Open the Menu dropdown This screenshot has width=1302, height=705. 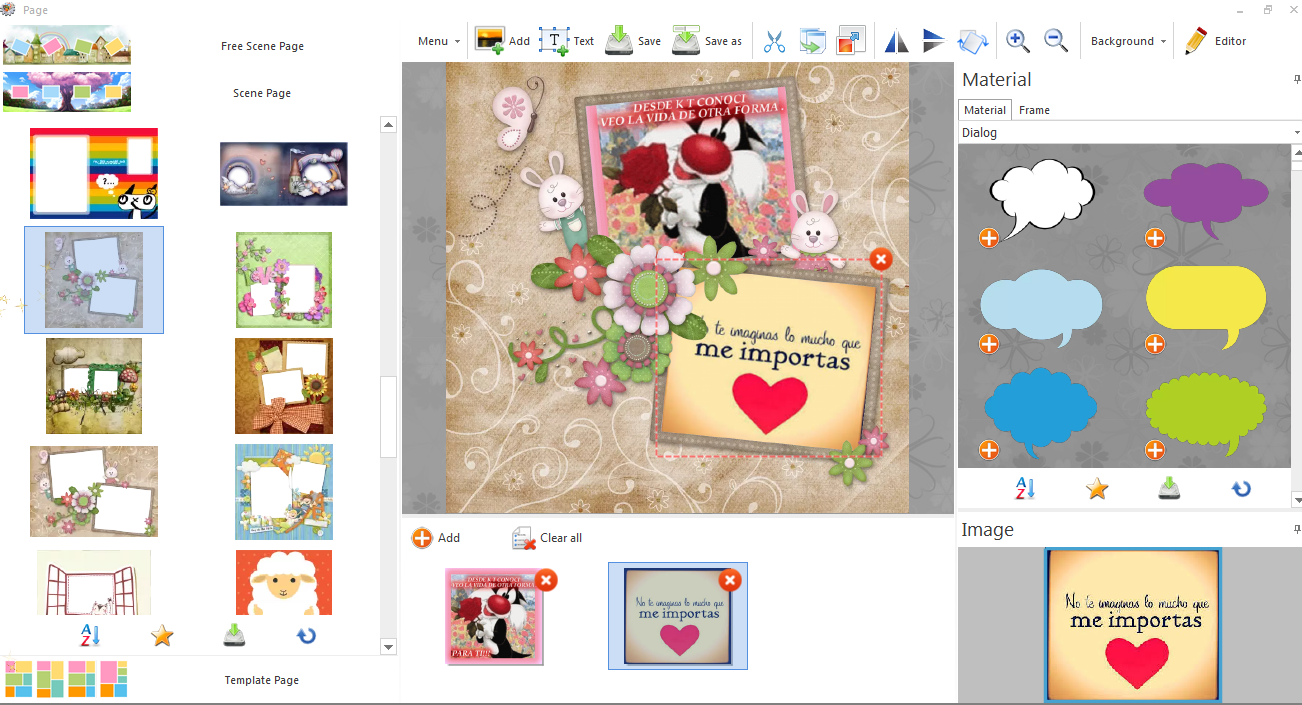pos(439,41)
